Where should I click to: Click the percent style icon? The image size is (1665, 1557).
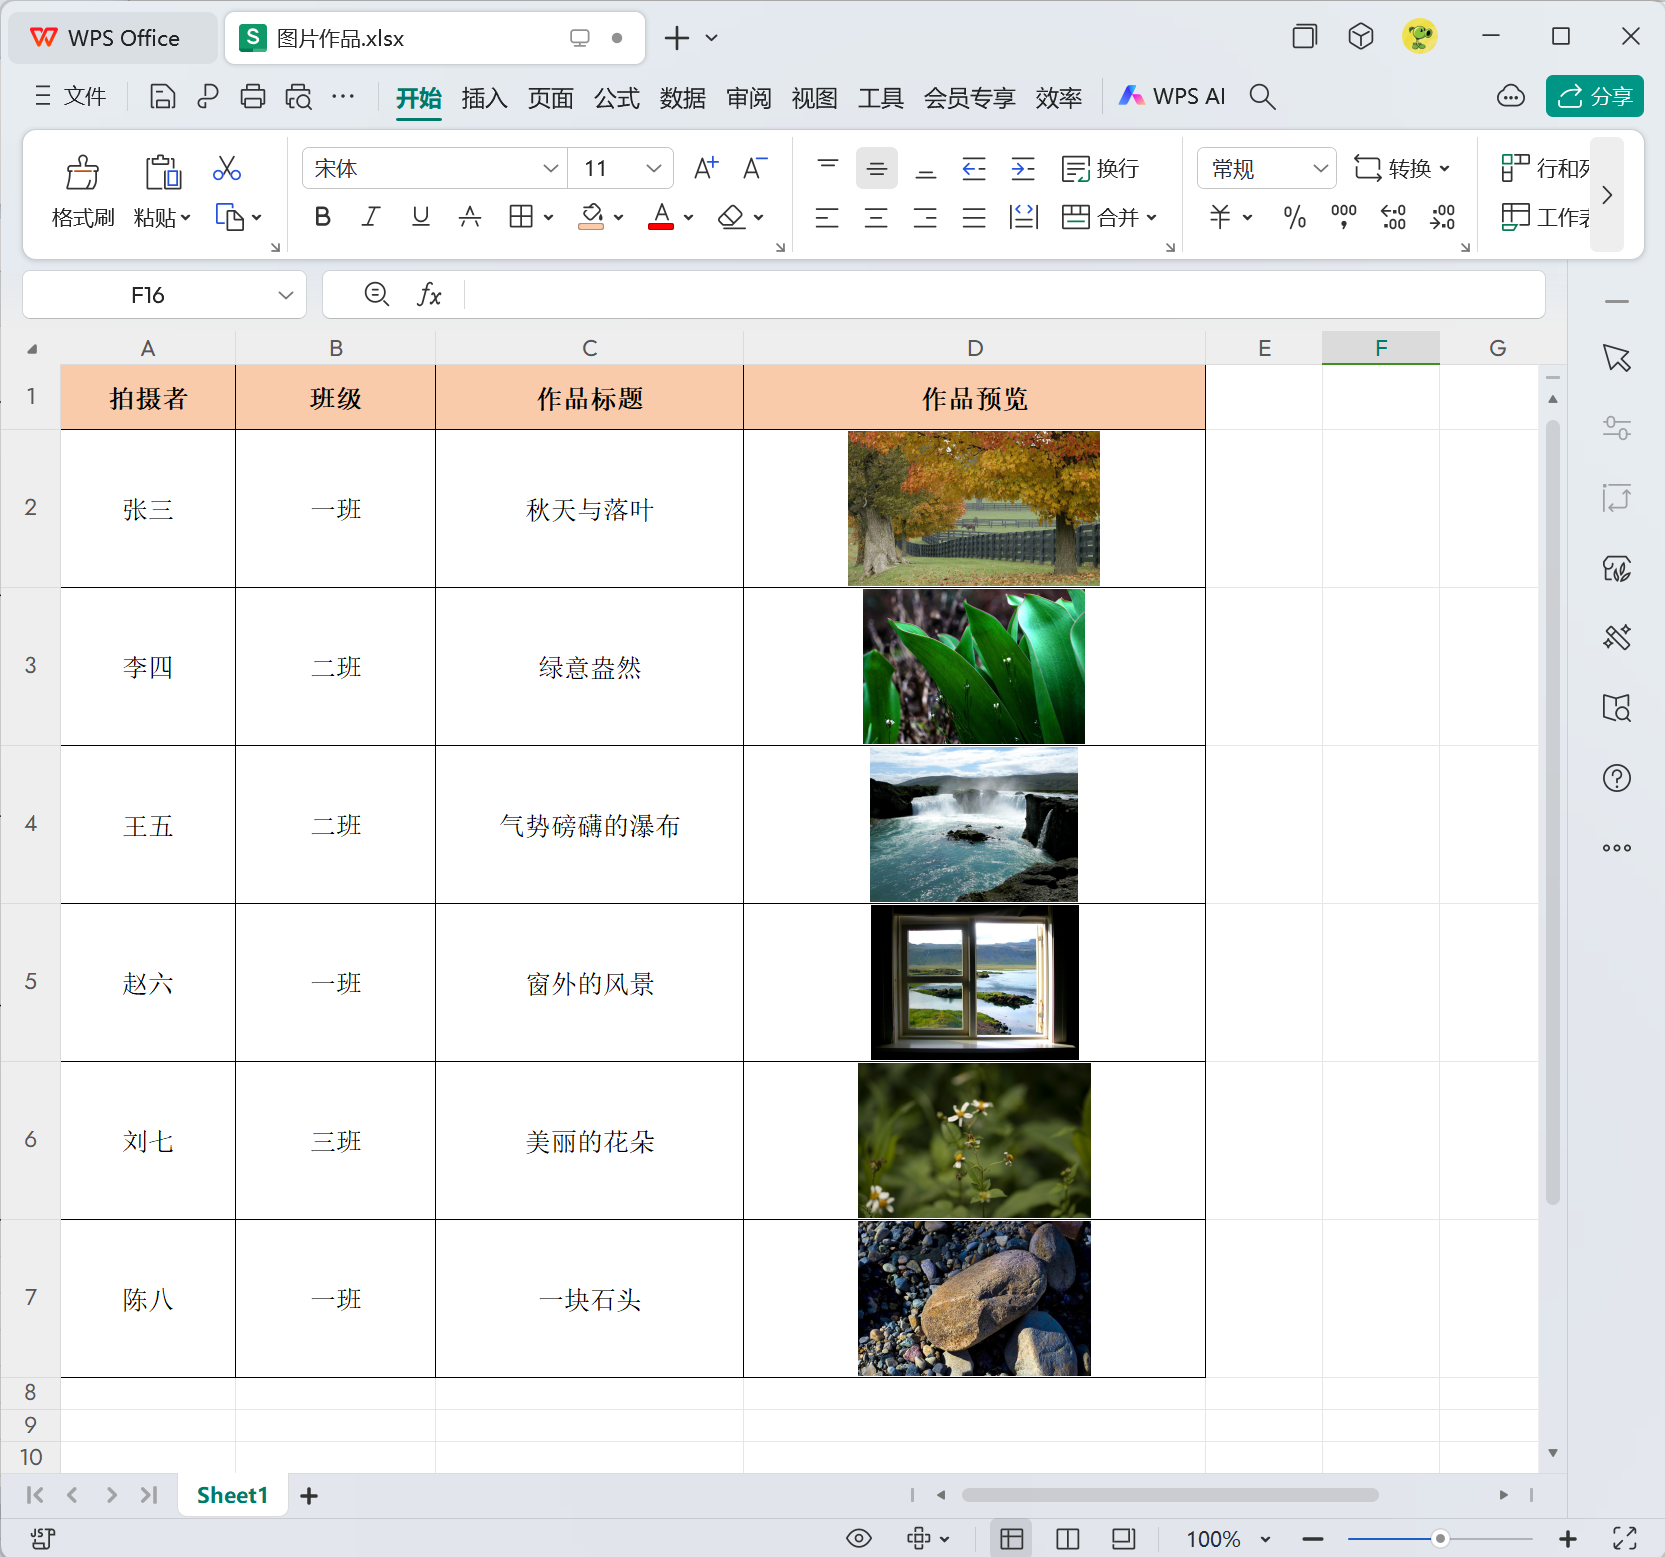pyautogui.click(x=1294, y=217)
